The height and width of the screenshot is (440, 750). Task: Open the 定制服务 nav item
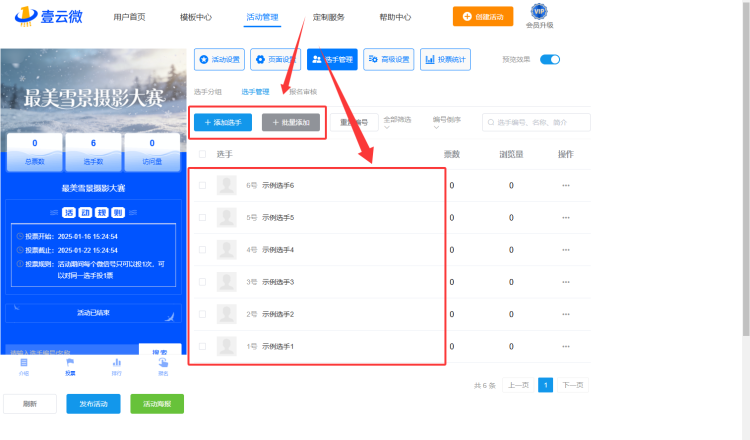329,17
